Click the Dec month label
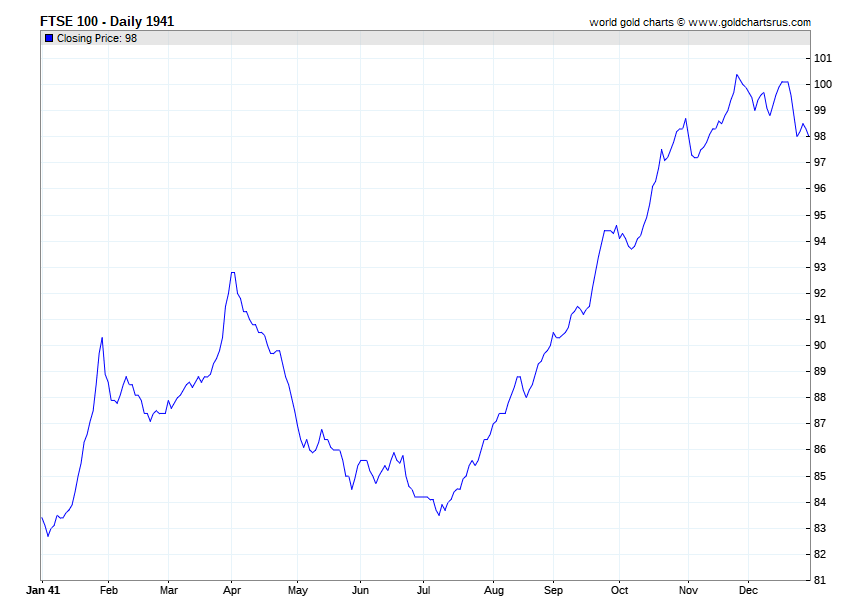 pyautogui.click(x=748, y=590)
